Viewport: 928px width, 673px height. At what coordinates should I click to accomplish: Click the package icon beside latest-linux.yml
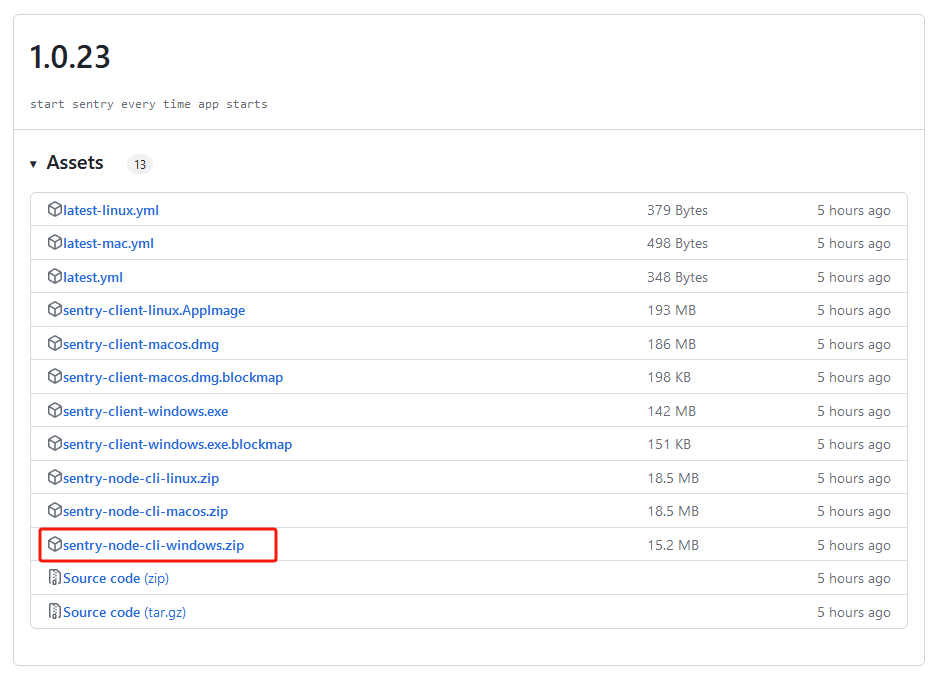(54, 210)
